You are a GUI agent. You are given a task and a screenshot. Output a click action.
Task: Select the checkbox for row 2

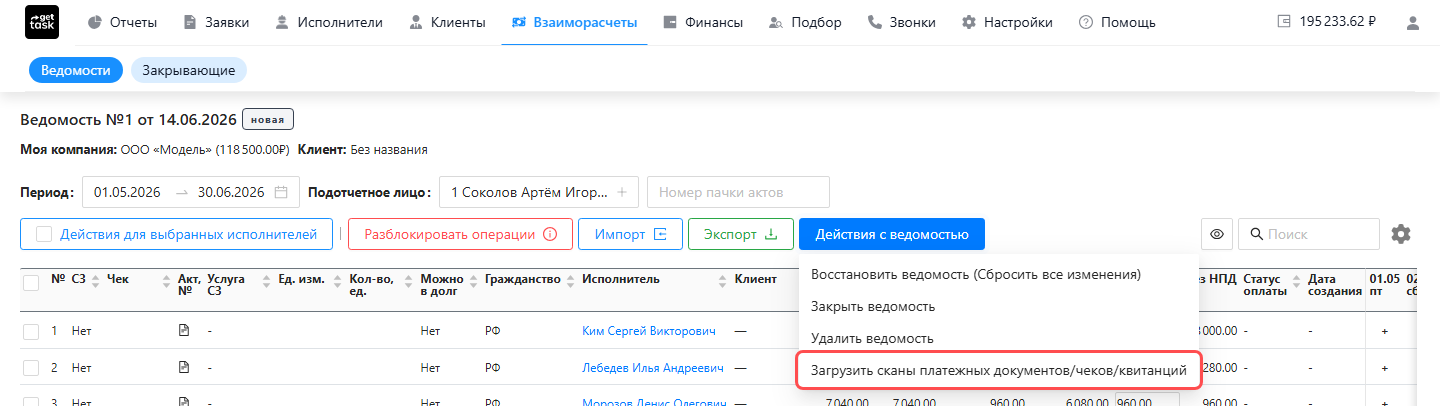(31, 368)
